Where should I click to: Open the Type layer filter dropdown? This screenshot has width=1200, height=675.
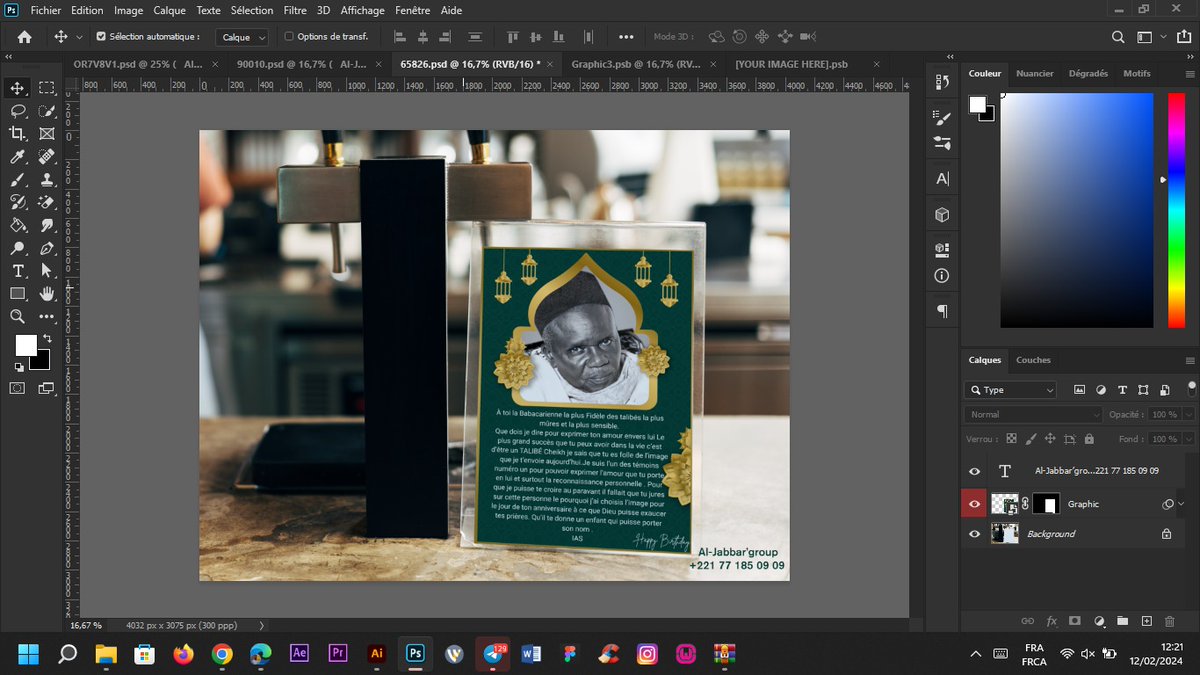click(x=1011, y=390)
